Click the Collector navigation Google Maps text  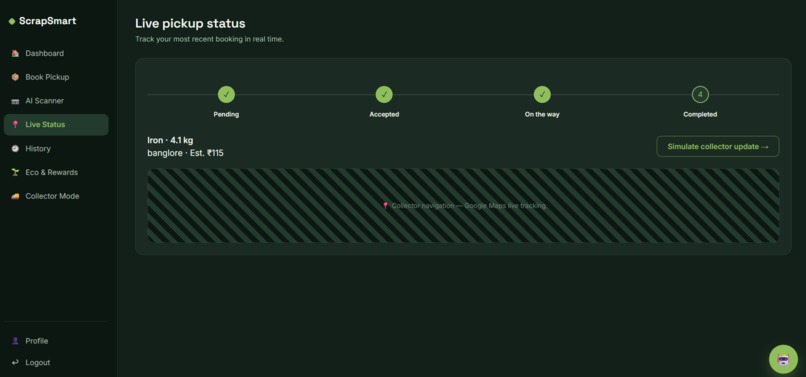click(x=468, y=206)
